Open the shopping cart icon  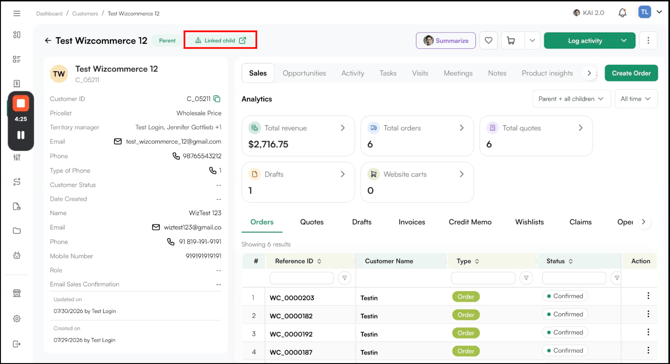point(511,41)
